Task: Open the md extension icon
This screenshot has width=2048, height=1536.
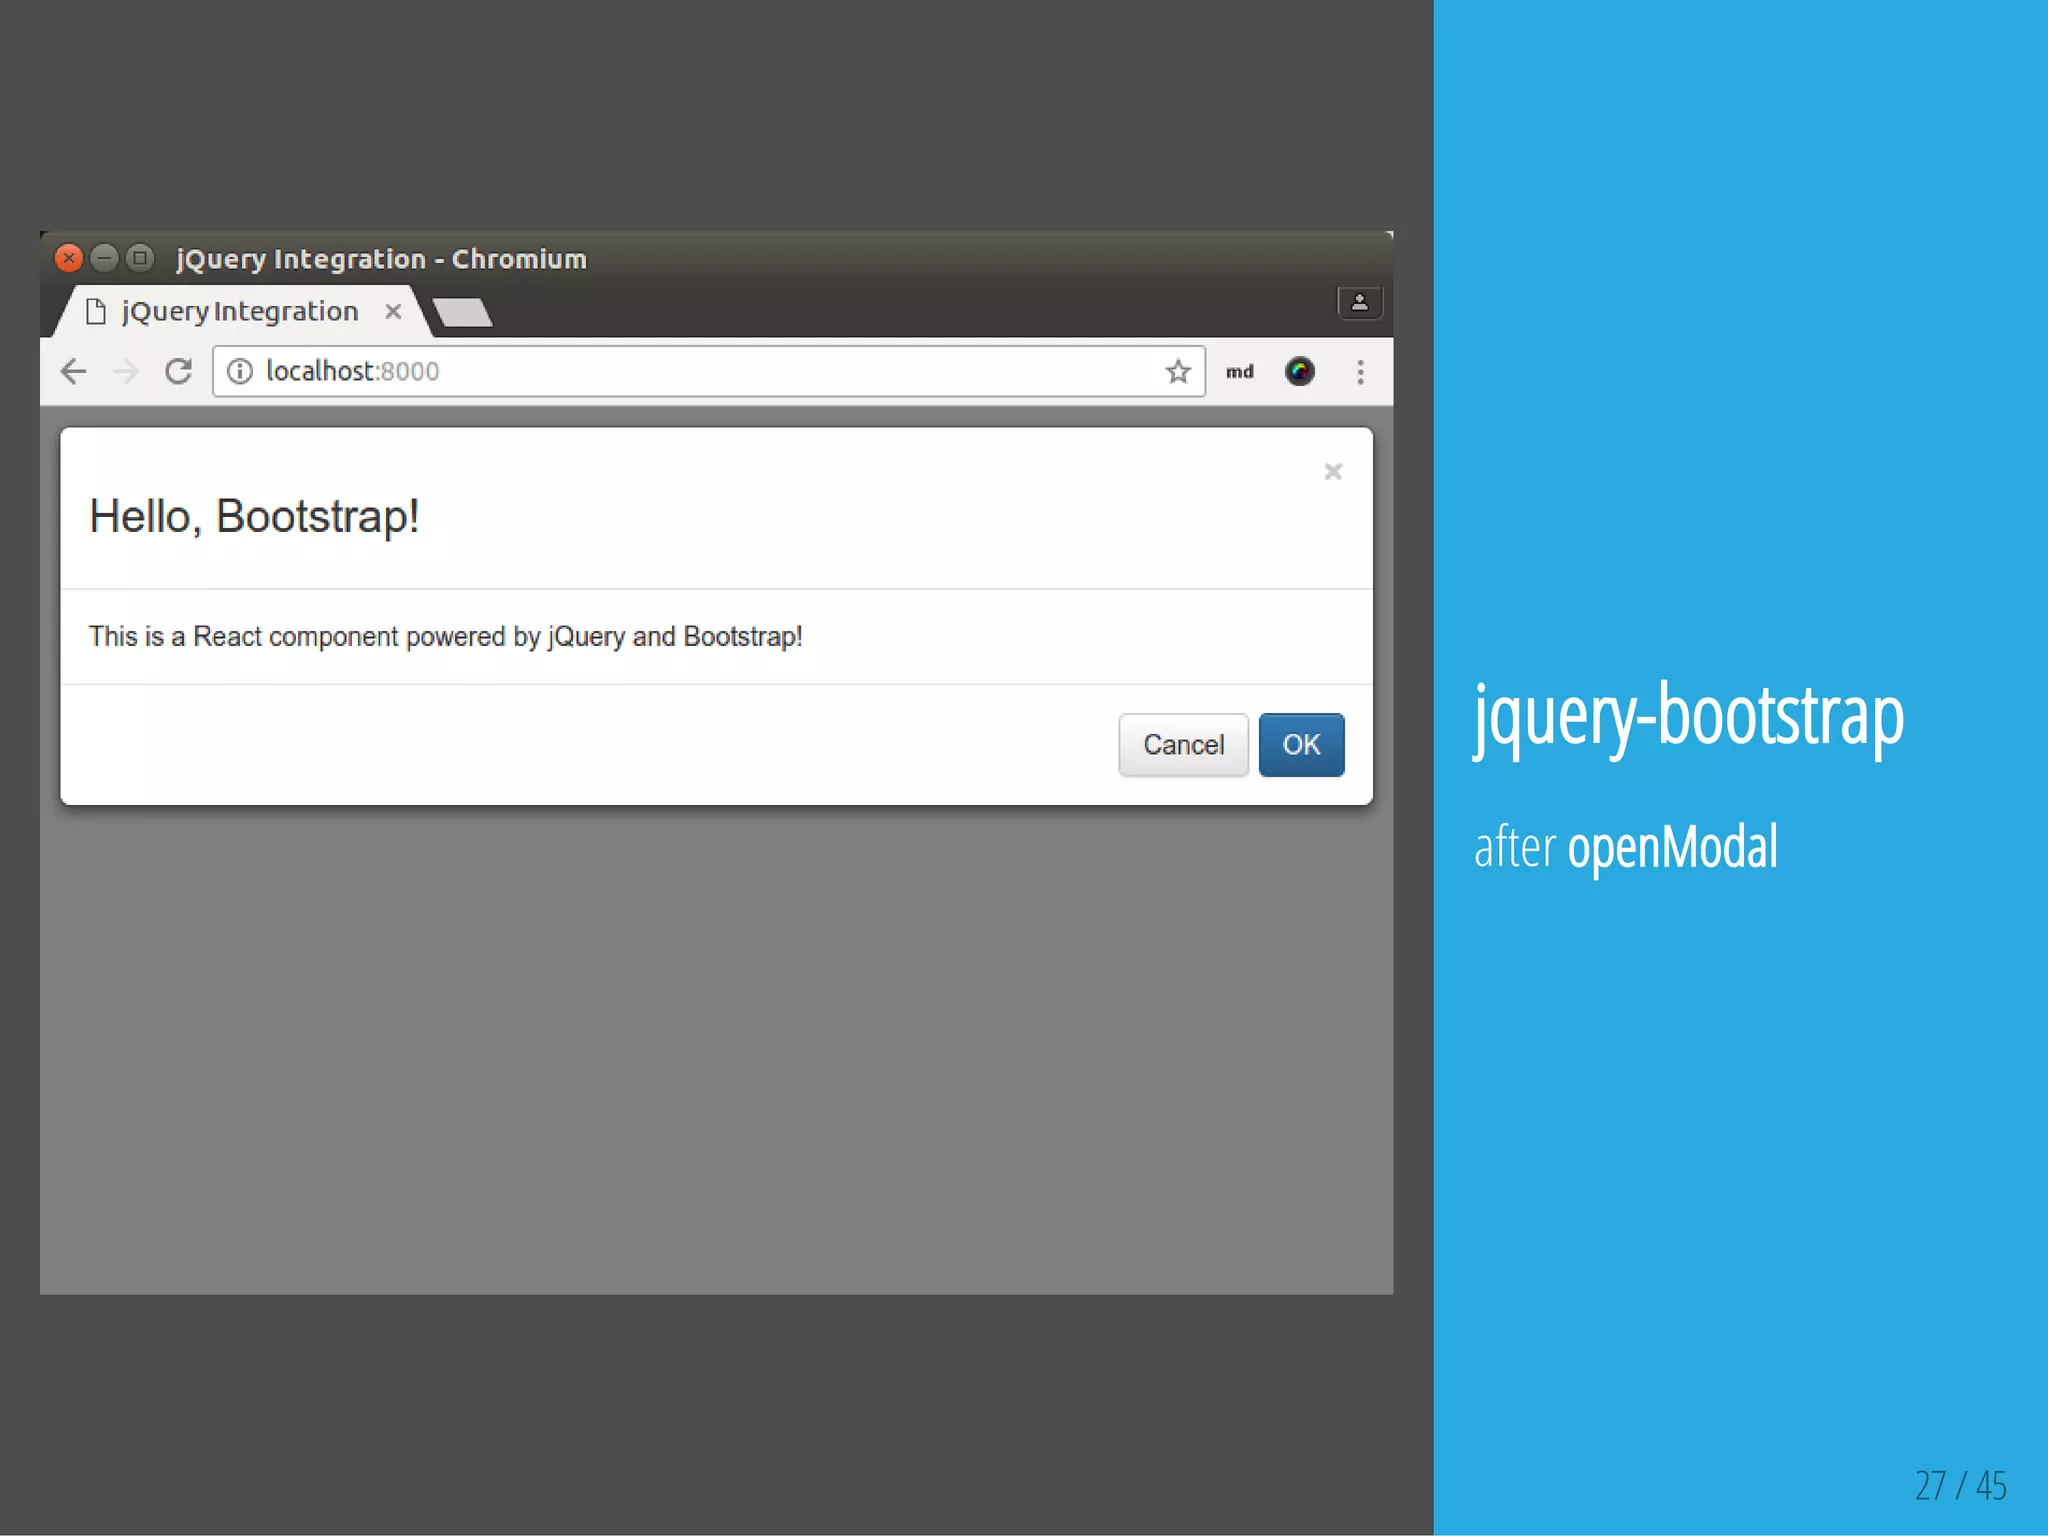Action: pos(1240,372)
